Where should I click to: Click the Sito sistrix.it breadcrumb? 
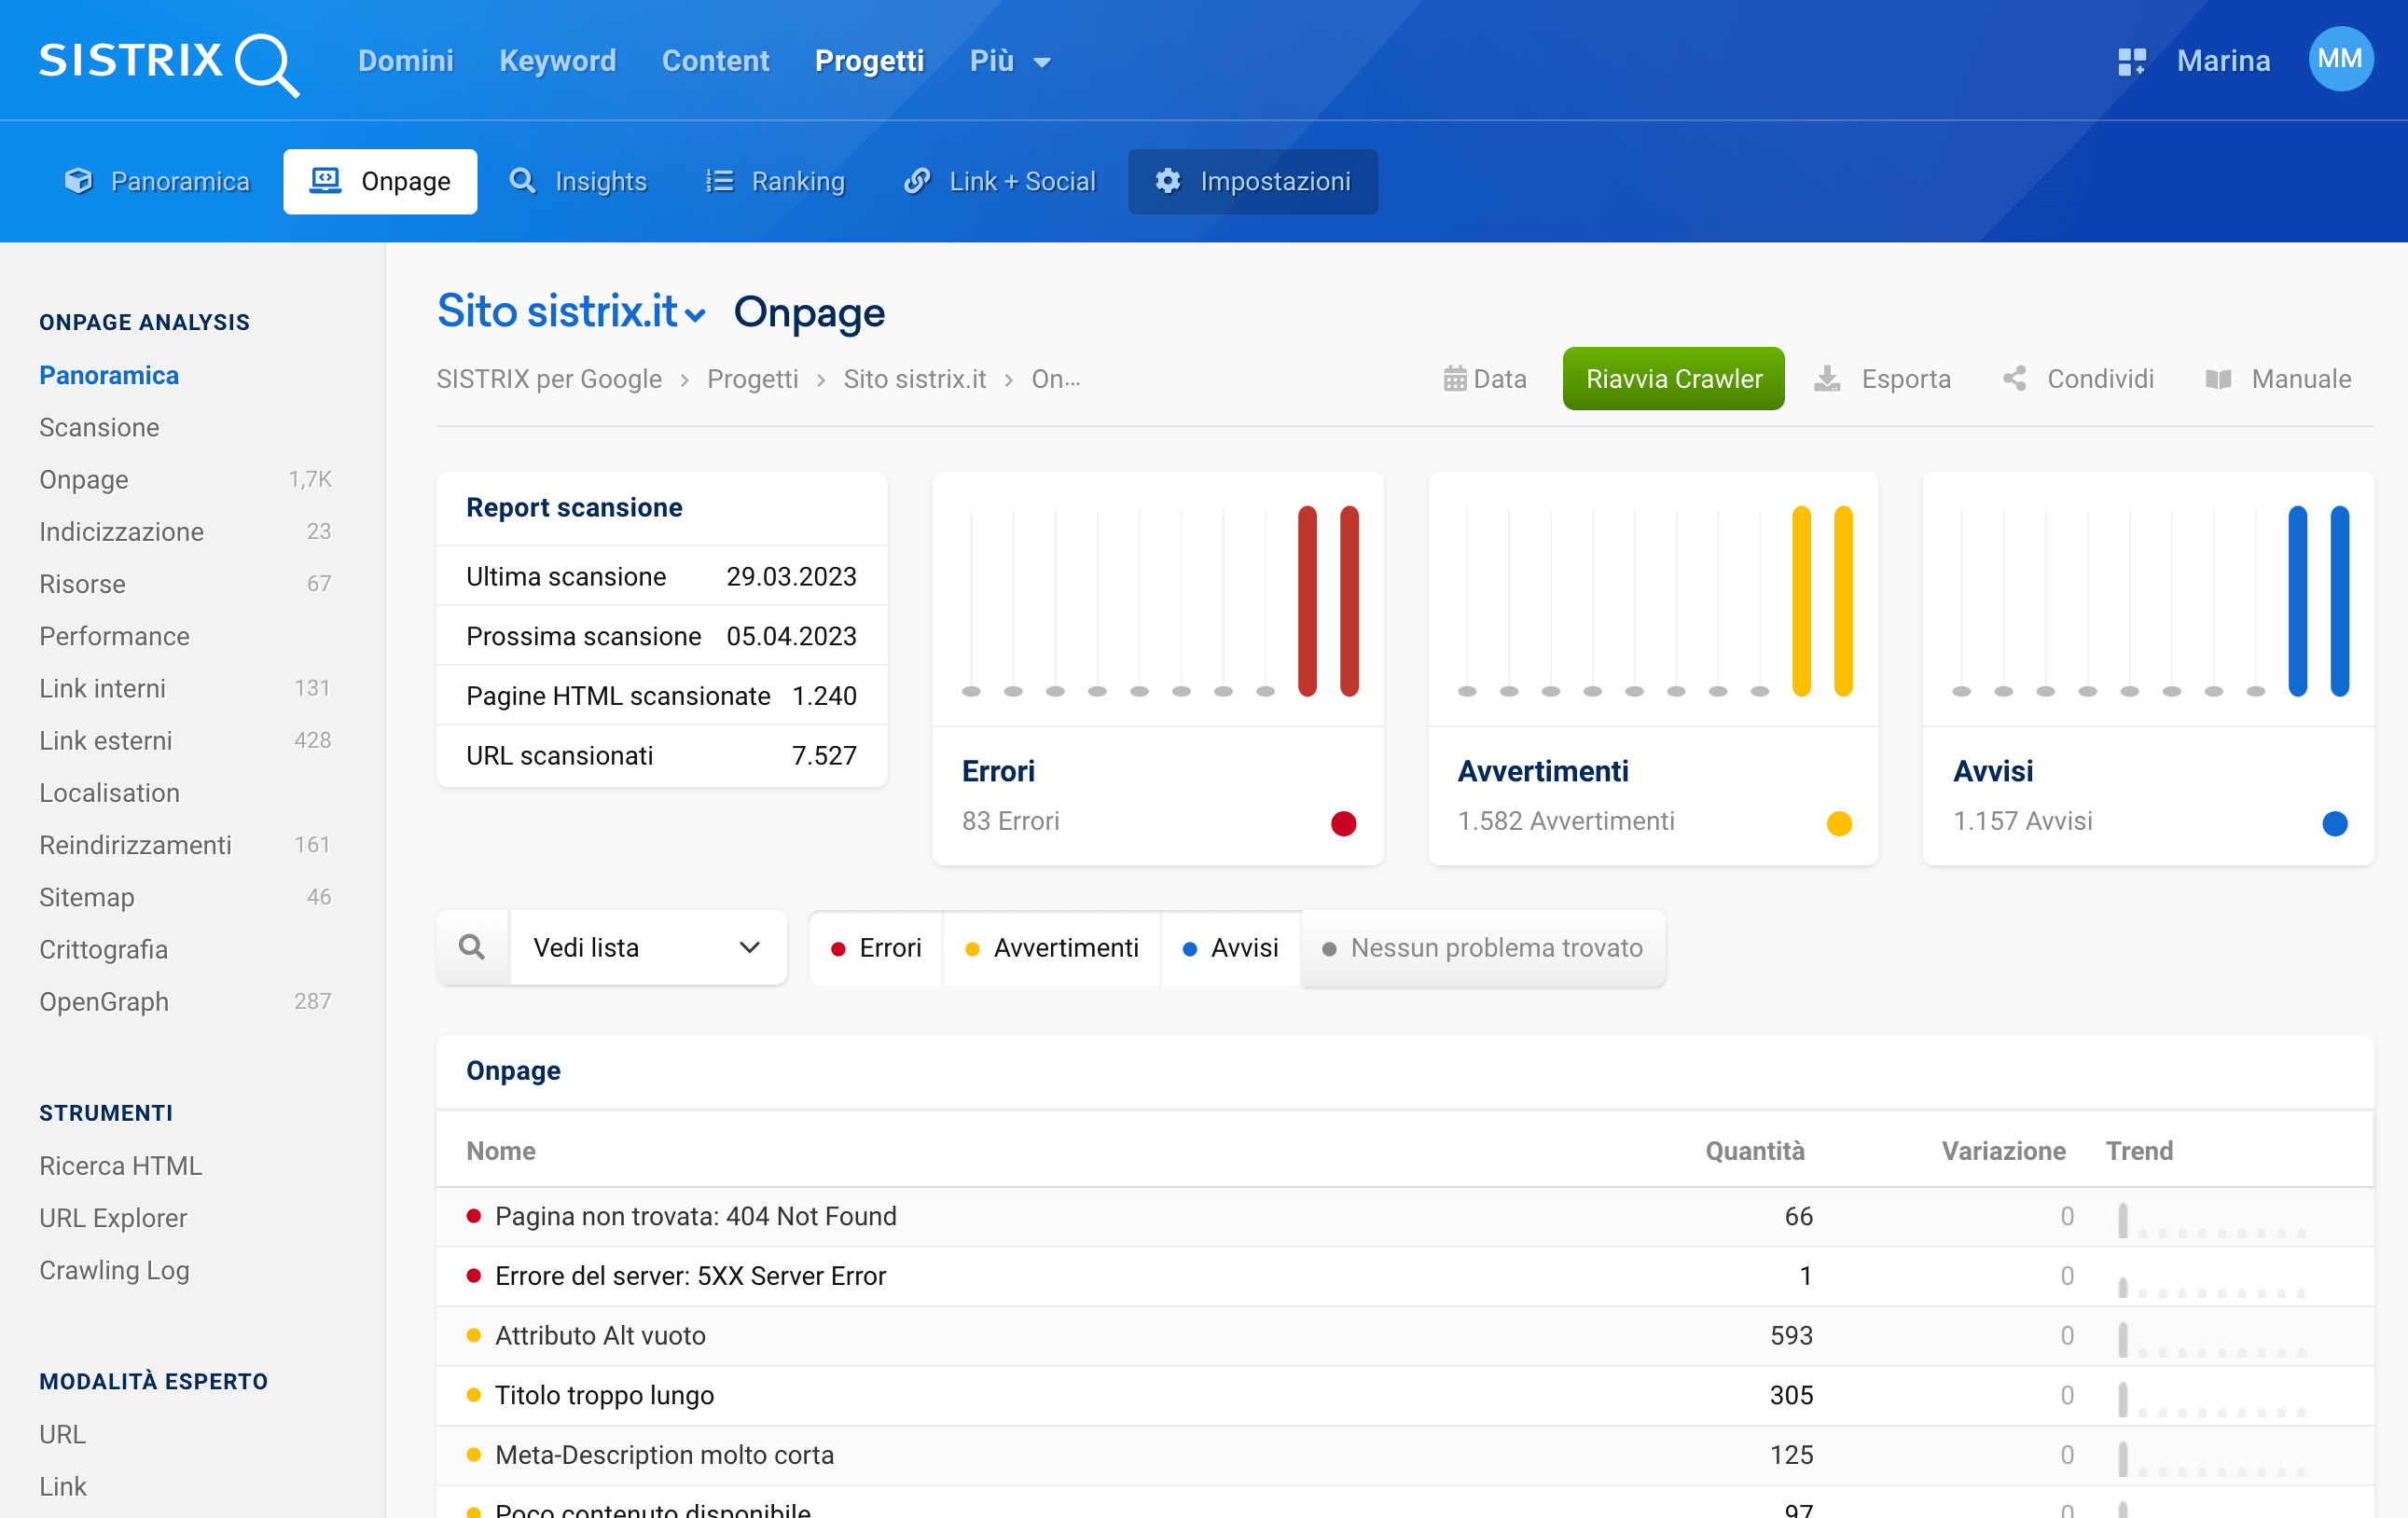tap(914, 379)
